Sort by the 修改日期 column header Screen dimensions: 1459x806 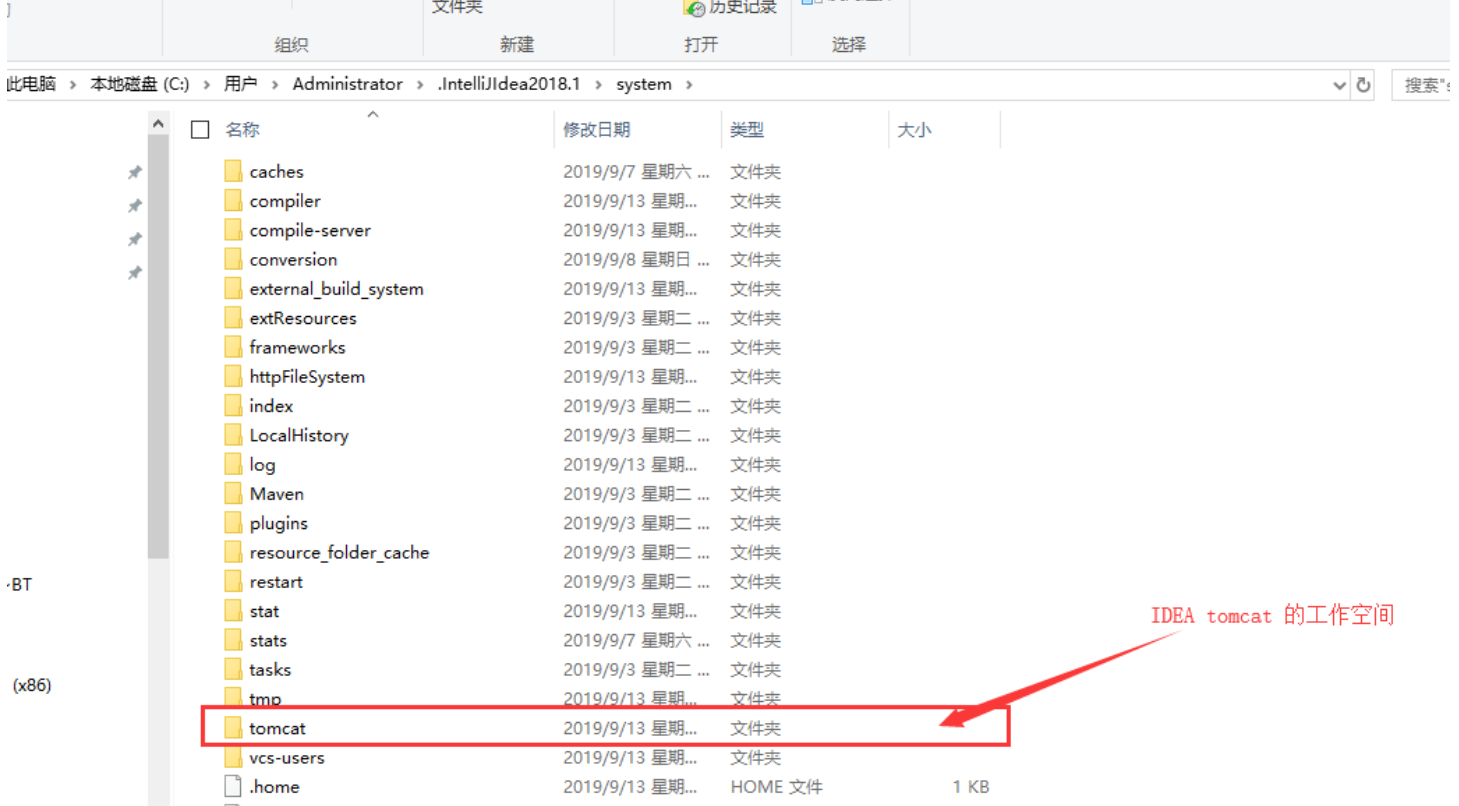coord(597,130)
